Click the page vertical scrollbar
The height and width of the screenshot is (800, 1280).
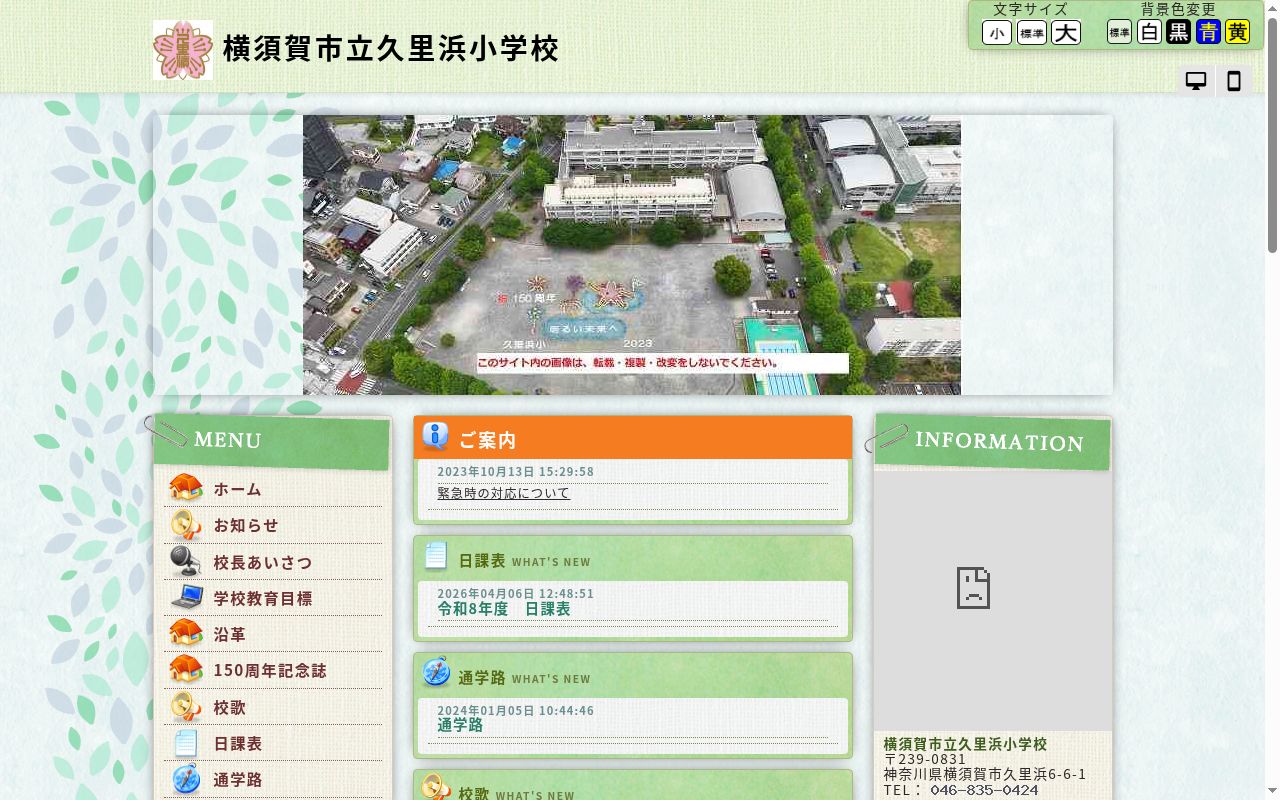[1272, 400]
